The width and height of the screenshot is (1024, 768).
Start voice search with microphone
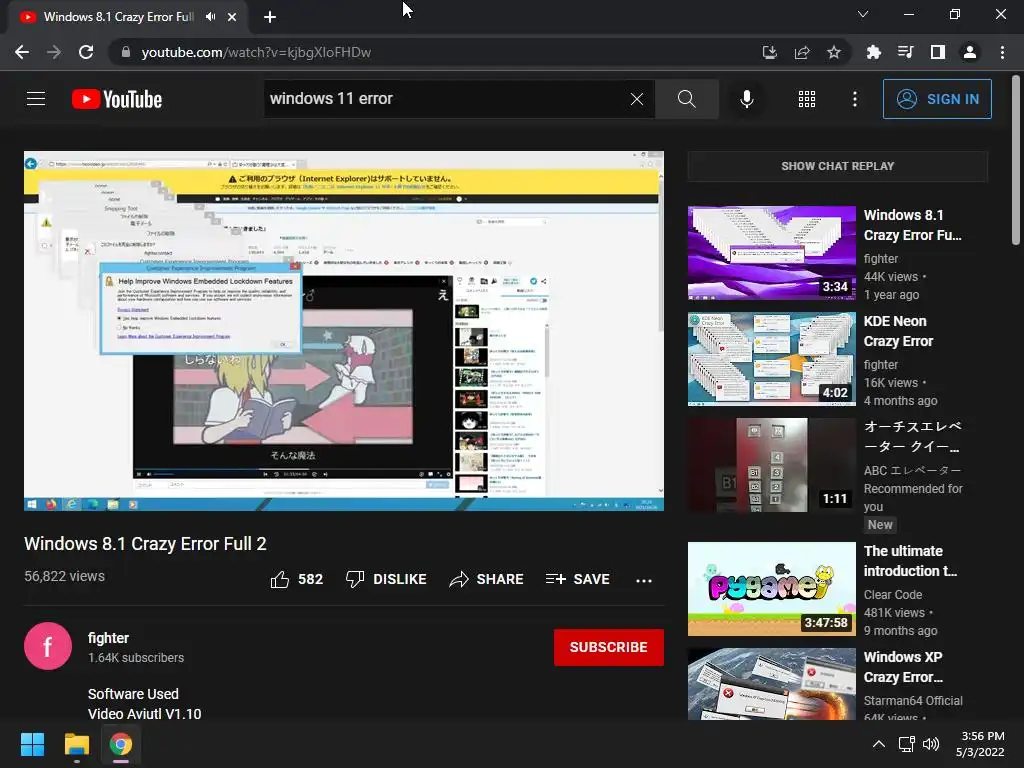pyautogui.click(x=746, y=99)
